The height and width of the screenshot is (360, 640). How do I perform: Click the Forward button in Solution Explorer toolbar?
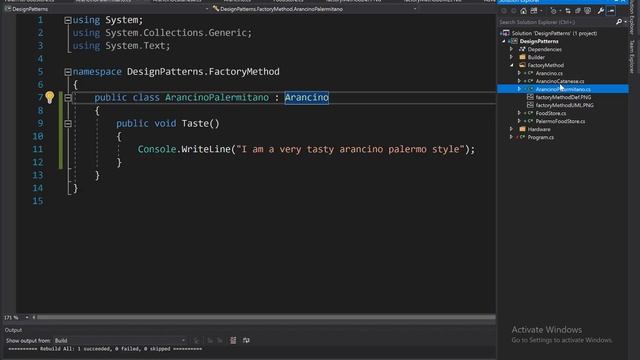(513, 11)
